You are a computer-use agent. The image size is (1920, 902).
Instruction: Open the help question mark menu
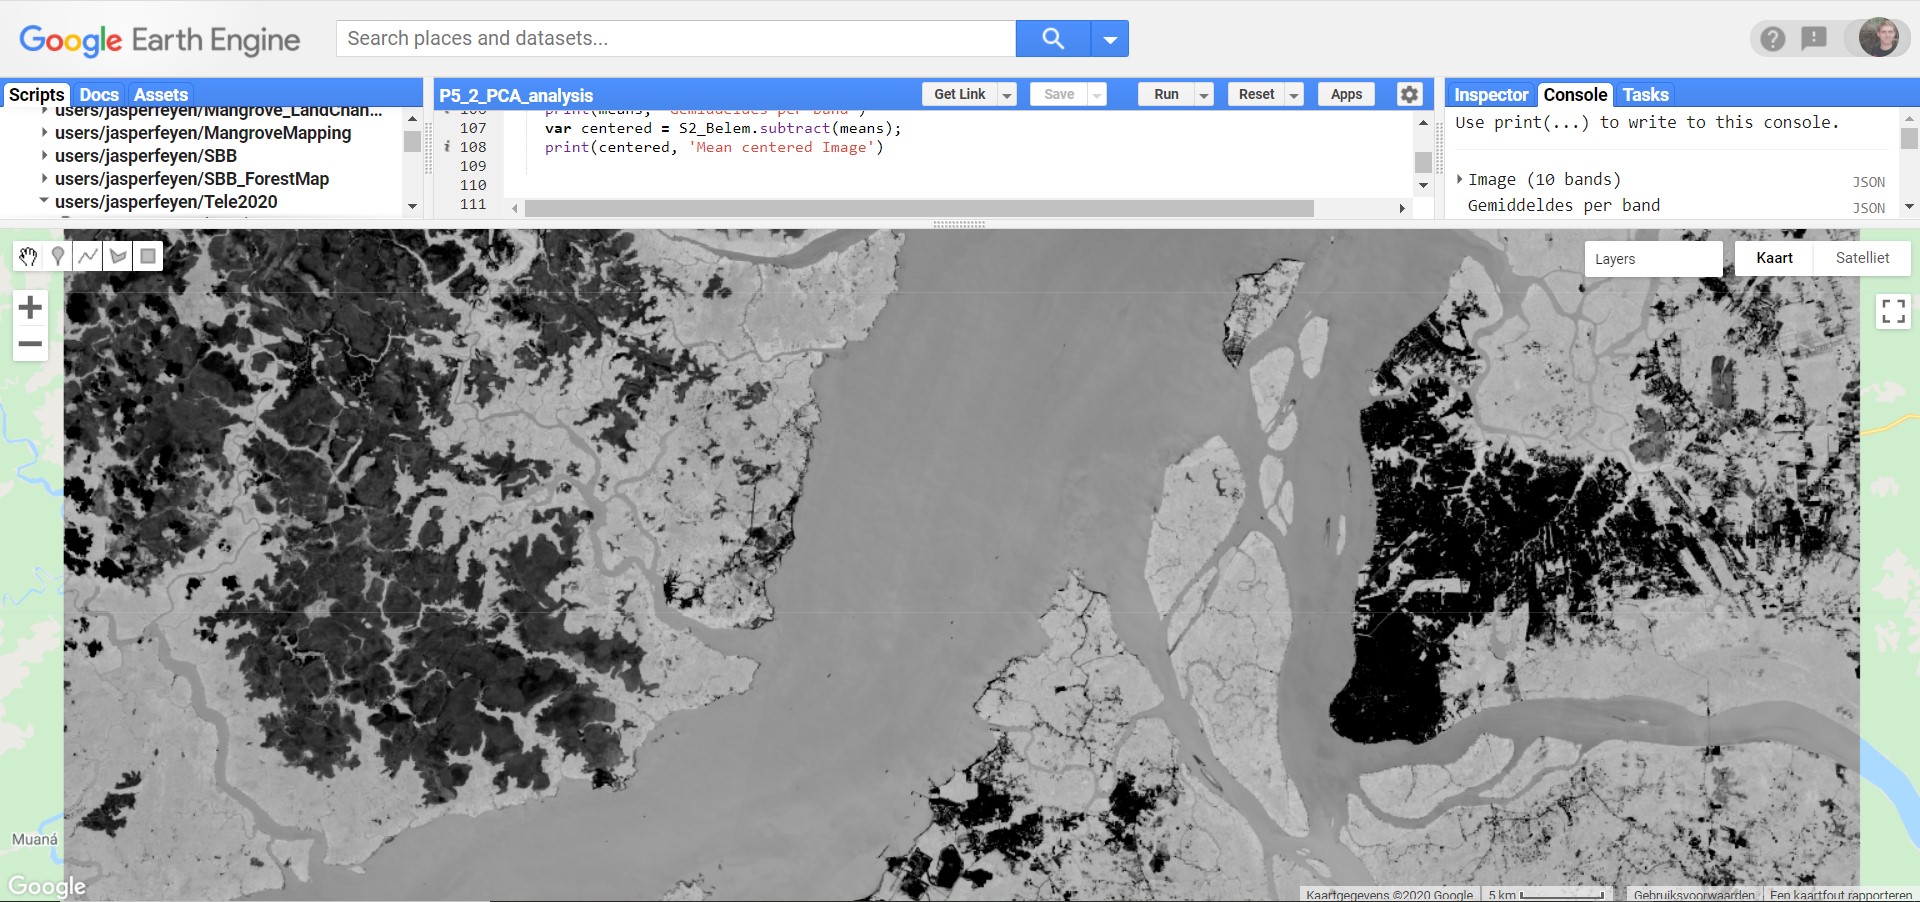1773,39
